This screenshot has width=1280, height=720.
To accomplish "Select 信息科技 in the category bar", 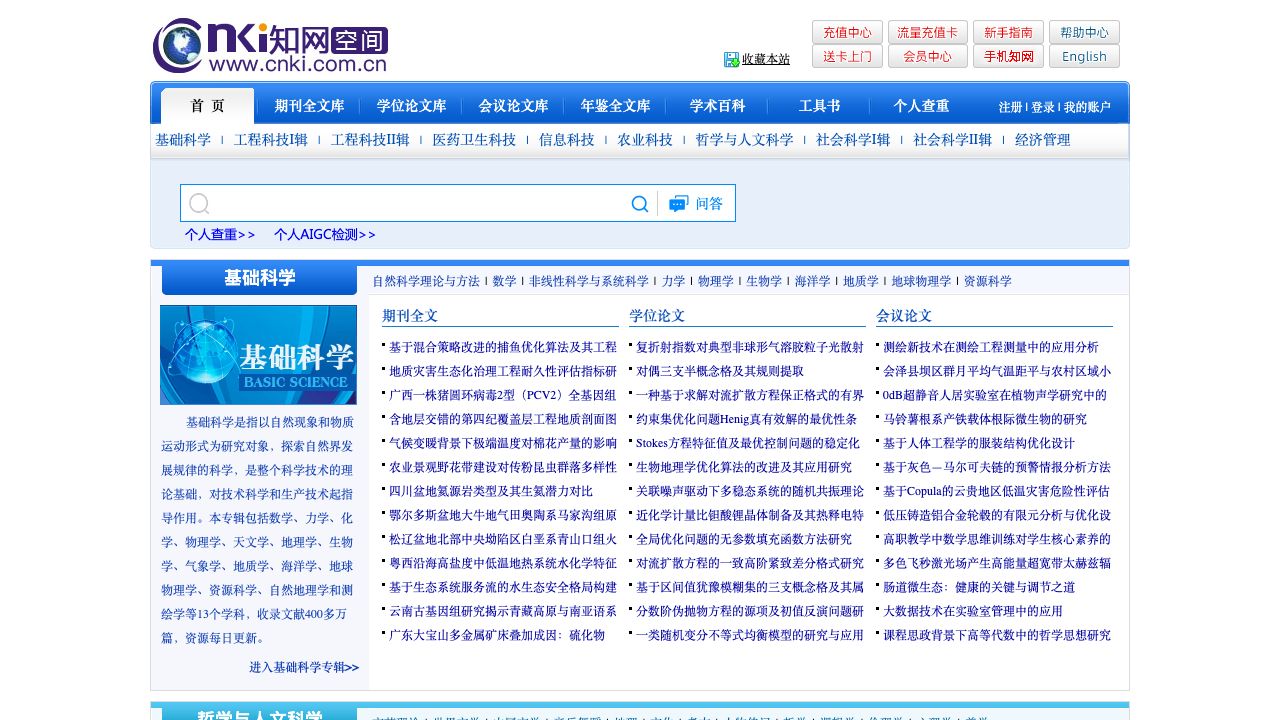I will click(566, 140).
